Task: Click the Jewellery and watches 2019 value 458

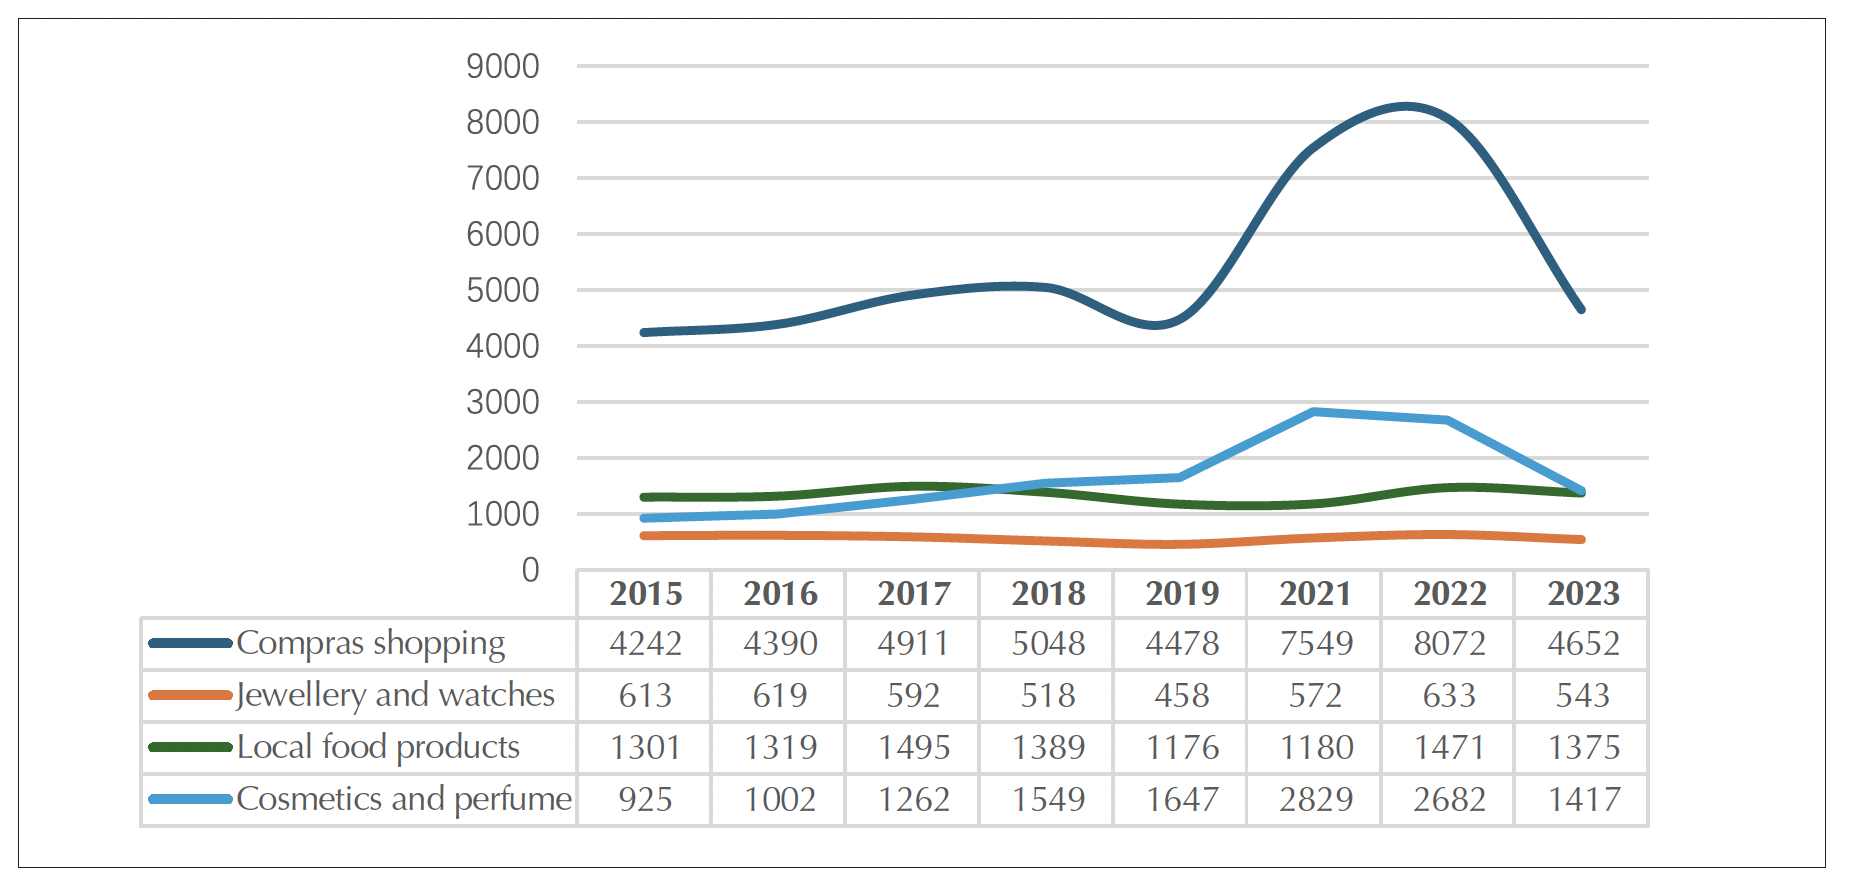Action: click(x=1181, y=695)
